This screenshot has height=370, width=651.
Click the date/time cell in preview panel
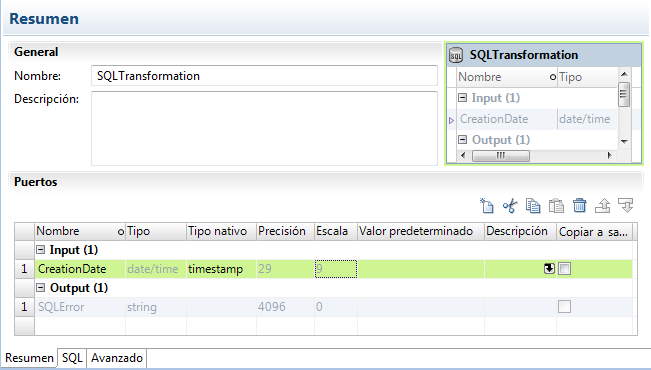587,119
